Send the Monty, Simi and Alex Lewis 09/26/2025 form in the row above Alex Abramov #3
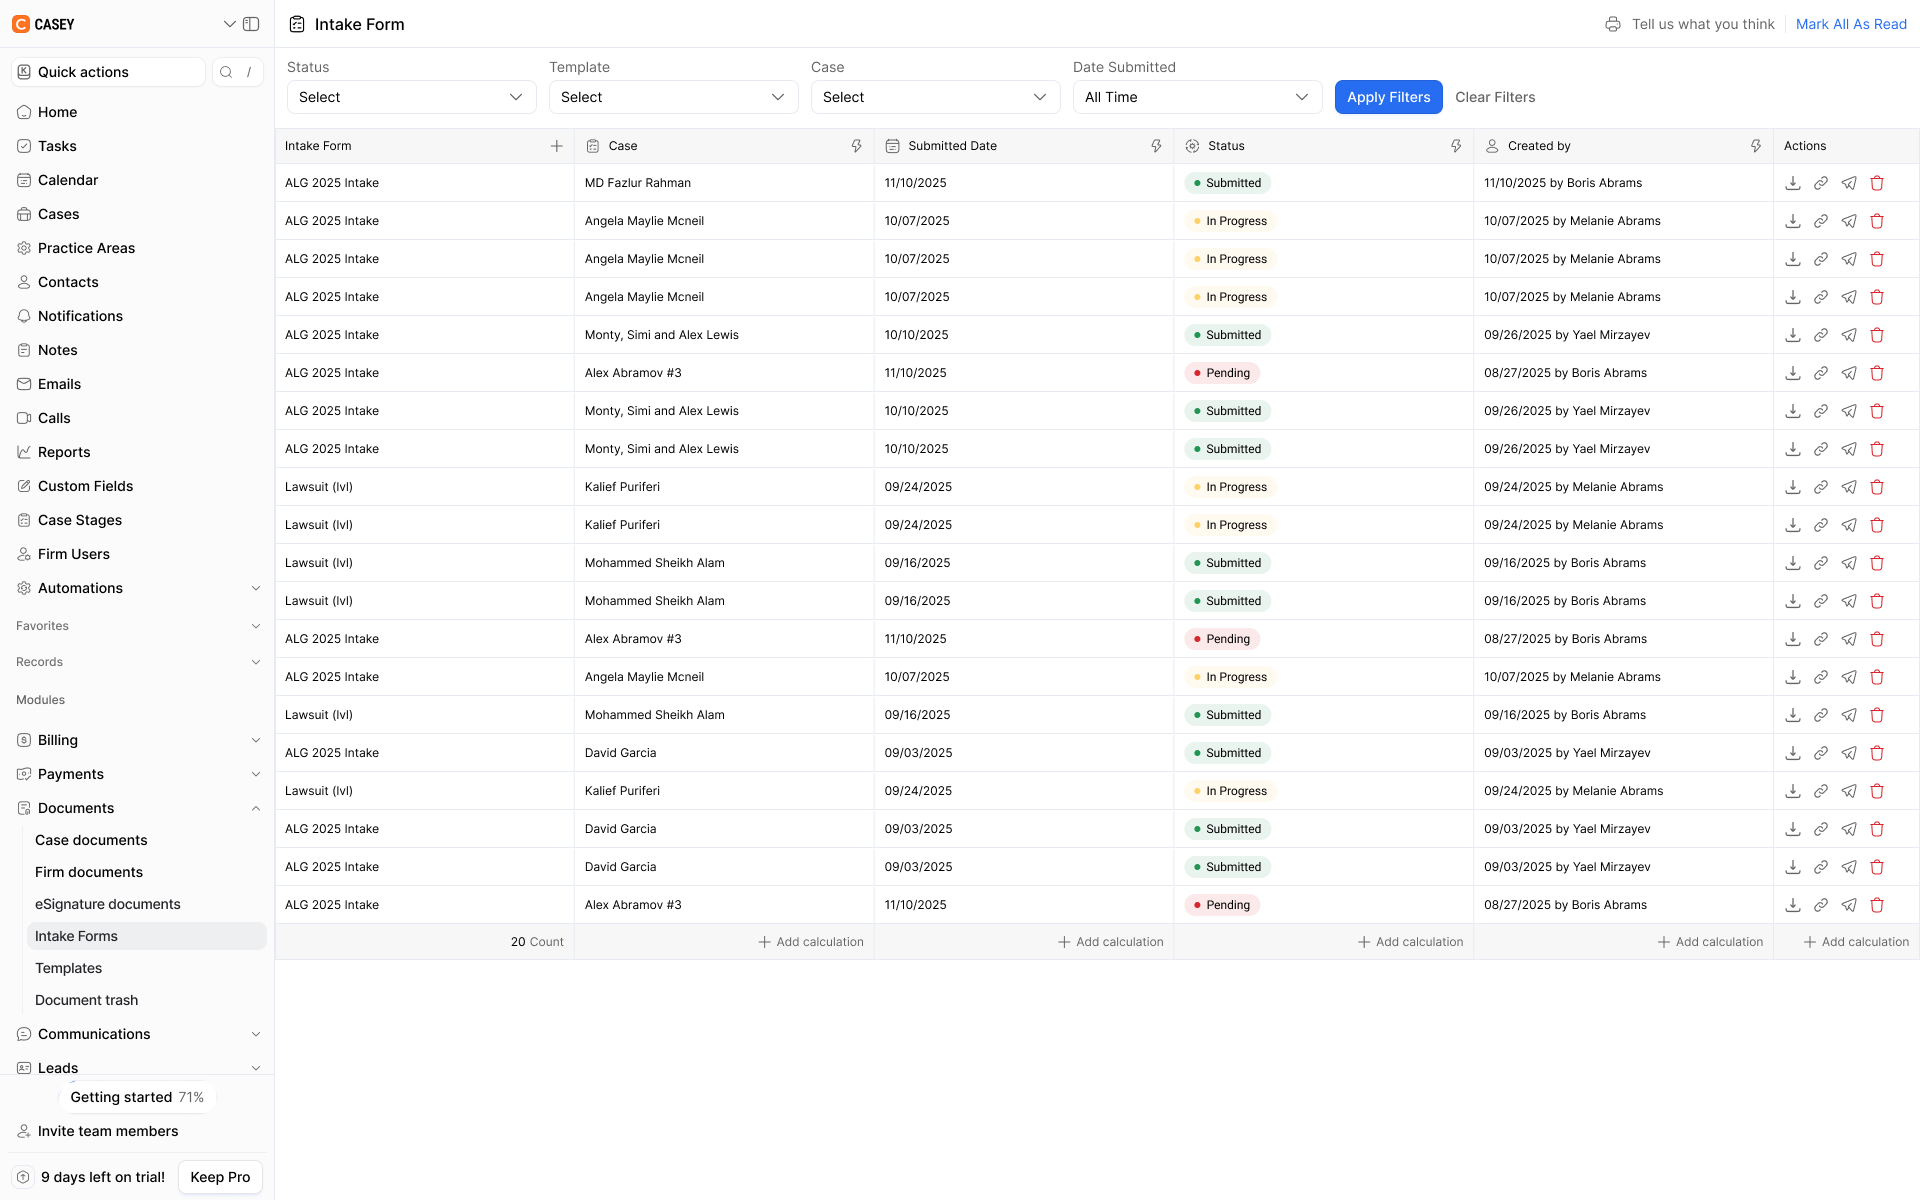This screenshot has width=1920, height=1200. coord(1849,335)
